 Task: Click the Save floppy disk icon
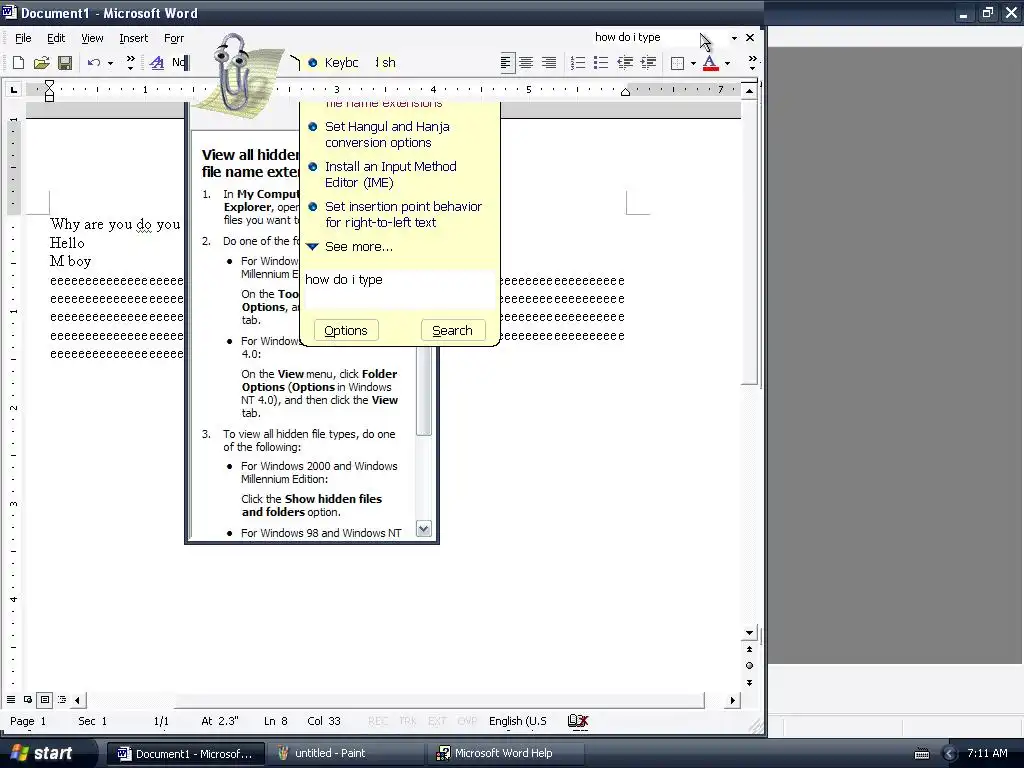point(65,63)
